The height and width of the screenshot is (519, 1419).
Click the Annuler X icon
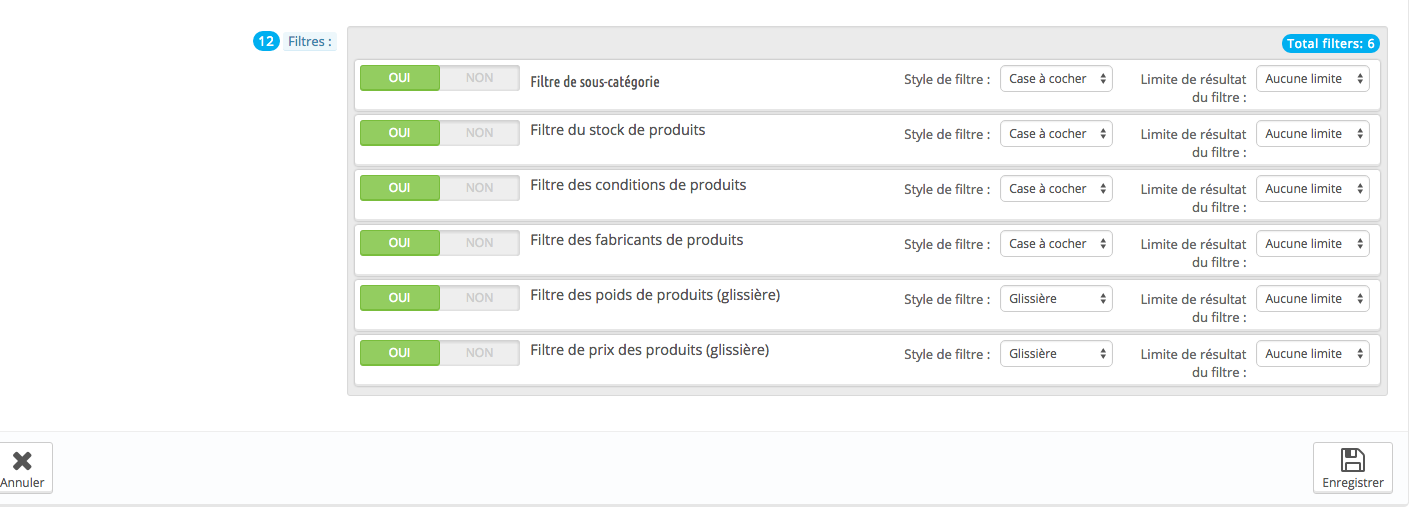pos(21,461)
